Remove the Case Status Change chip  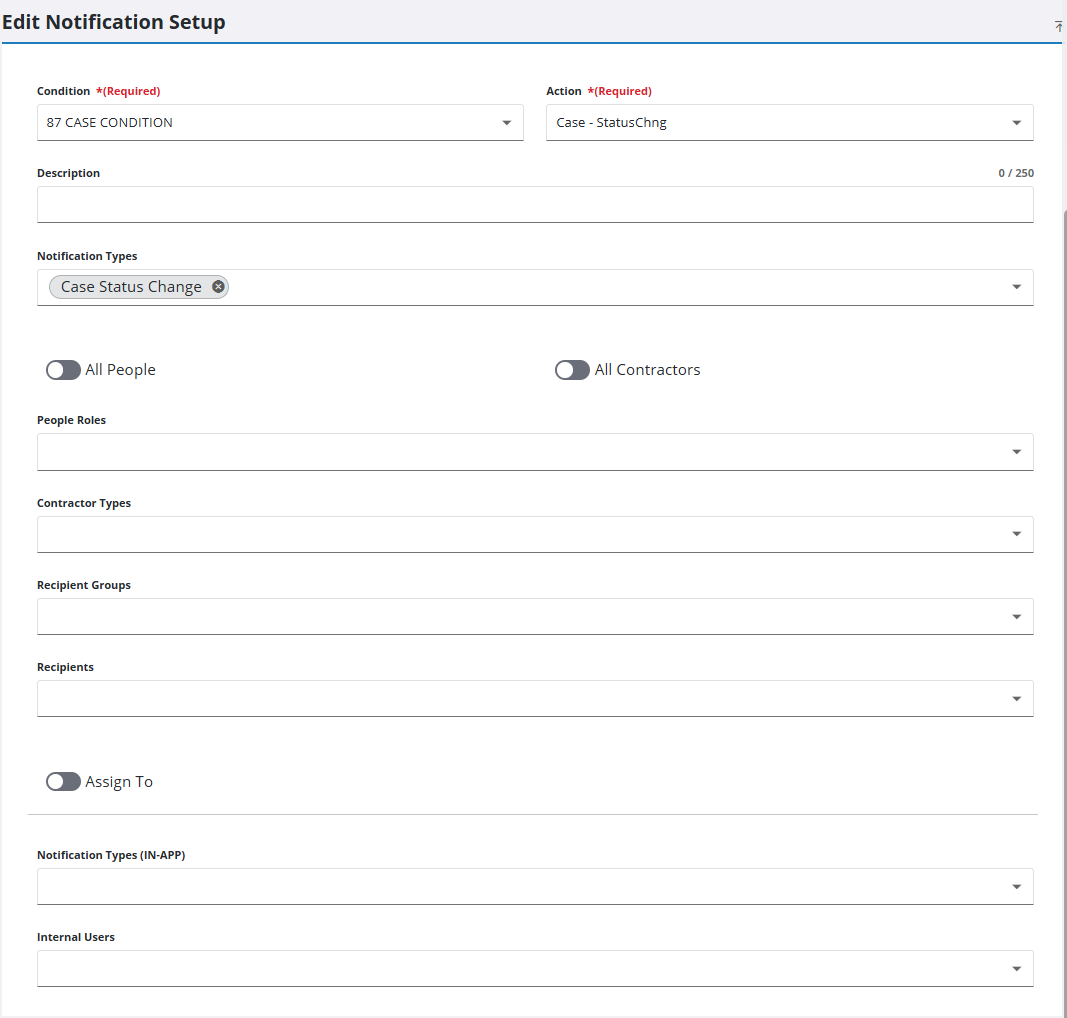pyautogui.click(x=218, y=286)
